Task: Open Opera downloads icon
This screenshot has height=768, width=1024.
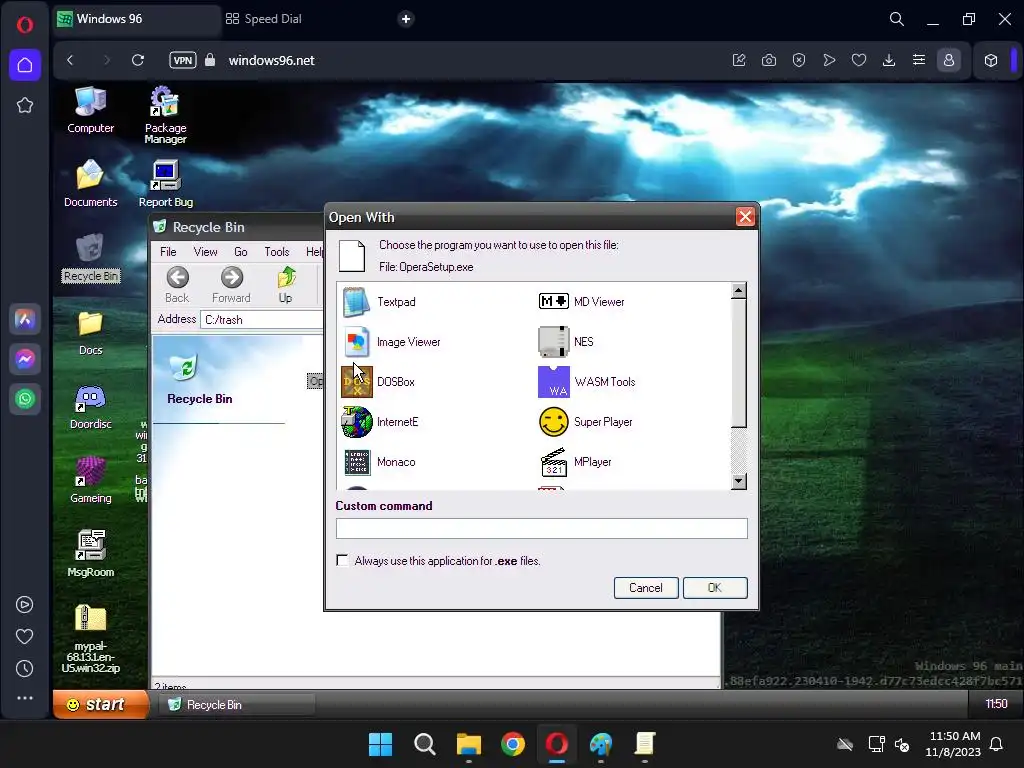Action: point(888,60)
